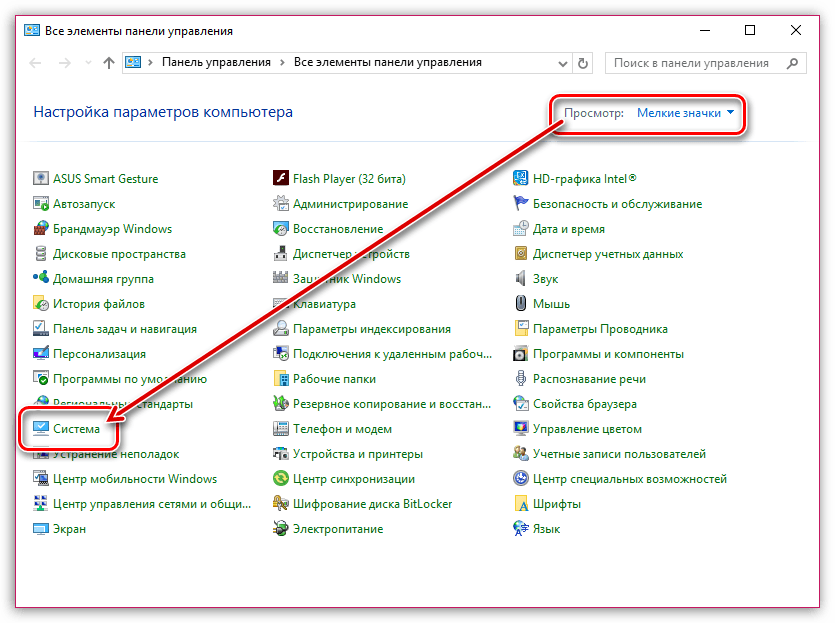The width and height of the screenshot is (835, 623).
Task: Open the Flash Player (32 бита) icon
Action: (x=281, y=179)
